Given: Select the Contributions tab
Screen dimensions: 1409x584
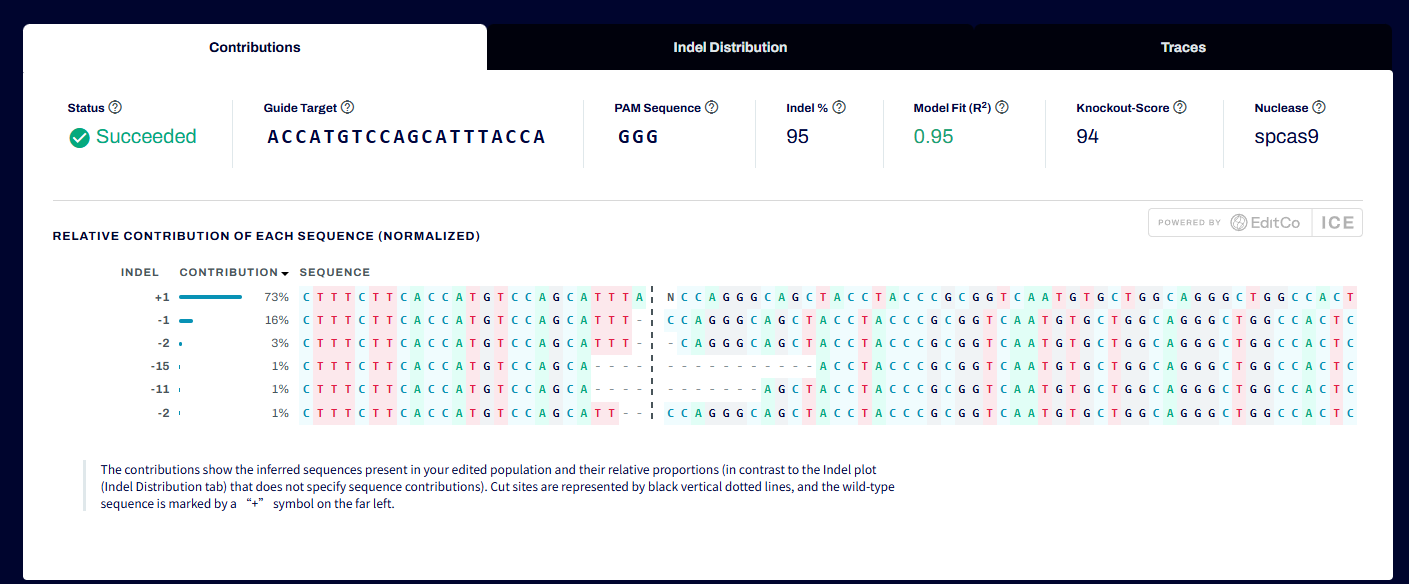Looking at the screenshot, I should [255, 47].
